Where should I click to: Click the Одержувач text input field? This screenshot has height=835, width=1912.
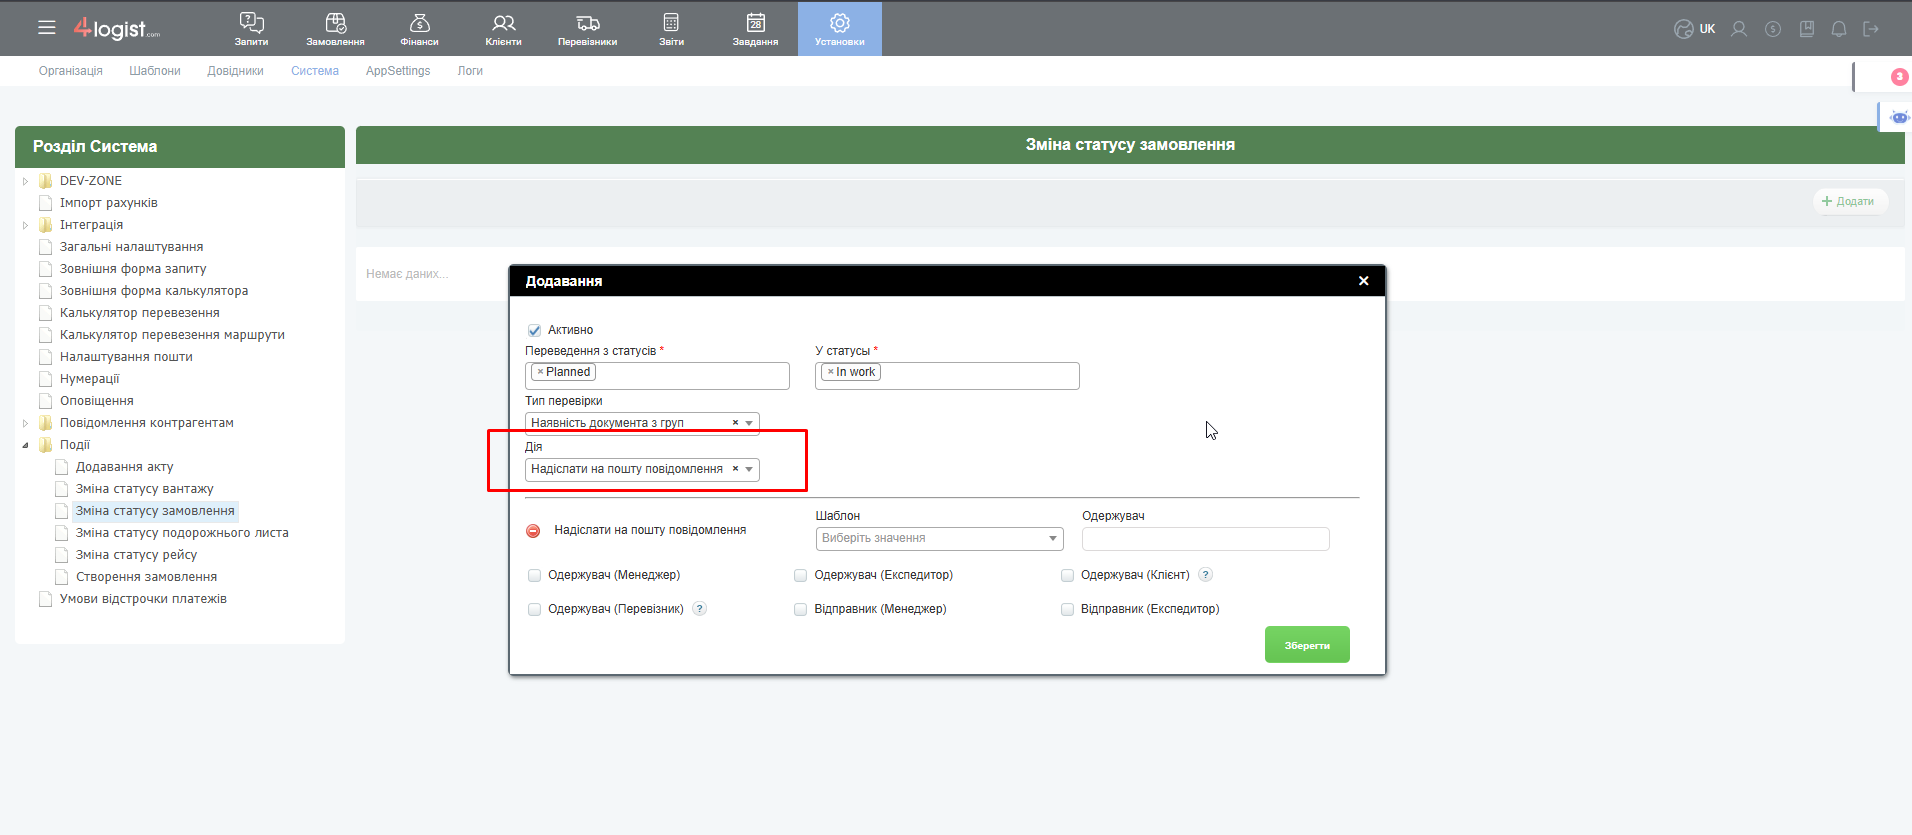pos(1205,539)
